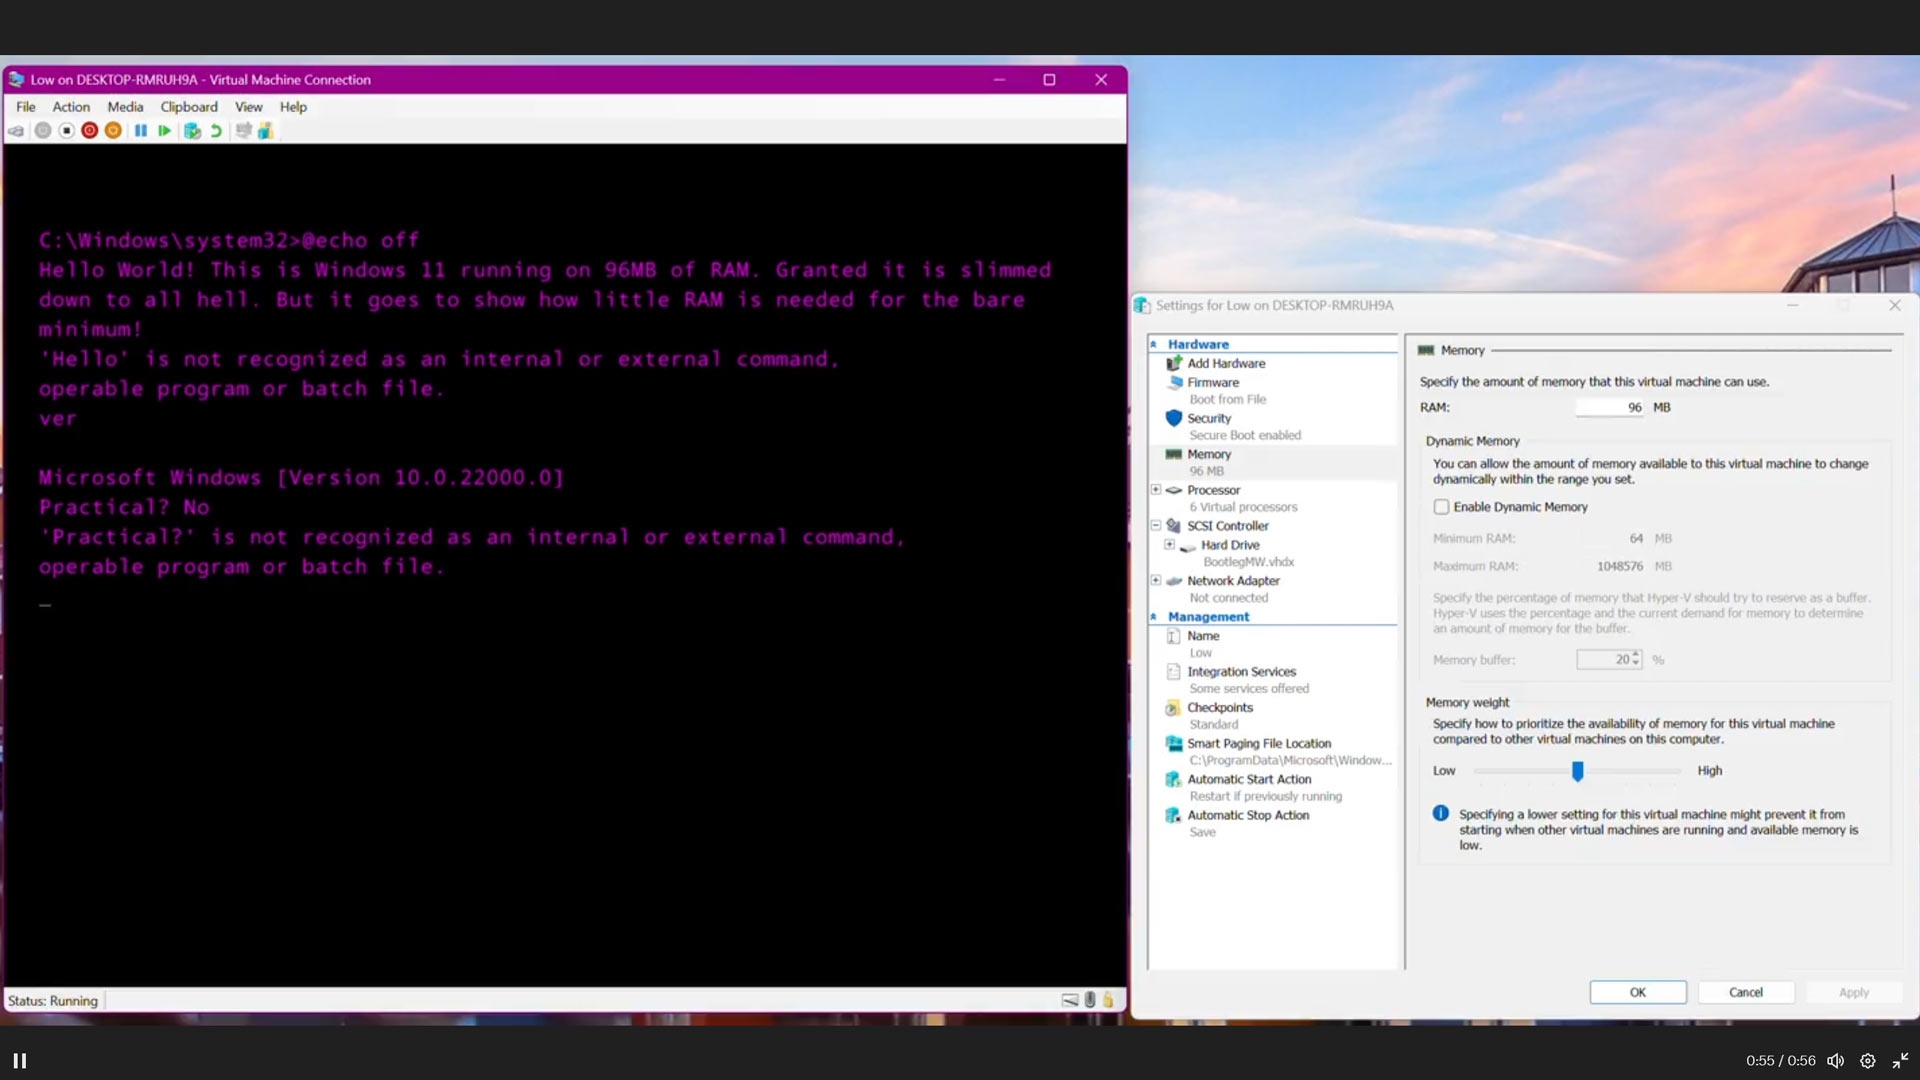The width and height of the screenshot is (1920, 1080).
Task: Click the red Shut Down toolbar icon
Action: click(90, 131)
